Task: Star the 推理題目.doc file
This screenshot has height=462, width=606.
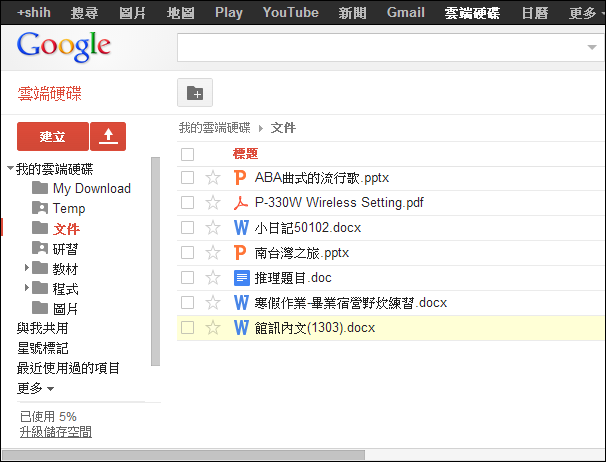Action: [213, 278]
